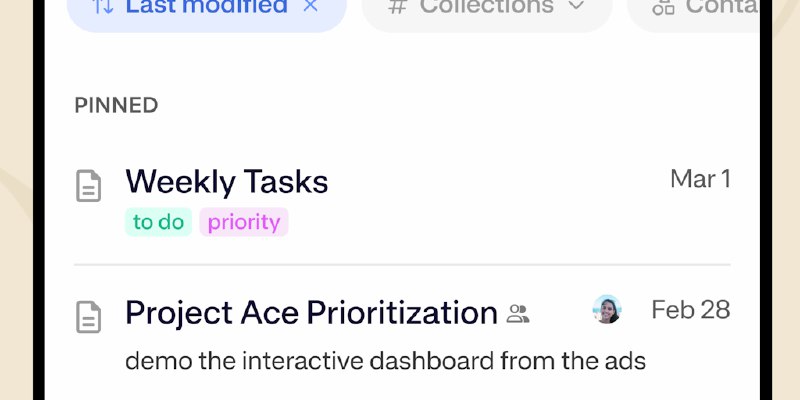Remove the Last modified filter with X
The height and width of the screenshot is (400, 800).
pyautogui.click(x=310, y=7)
